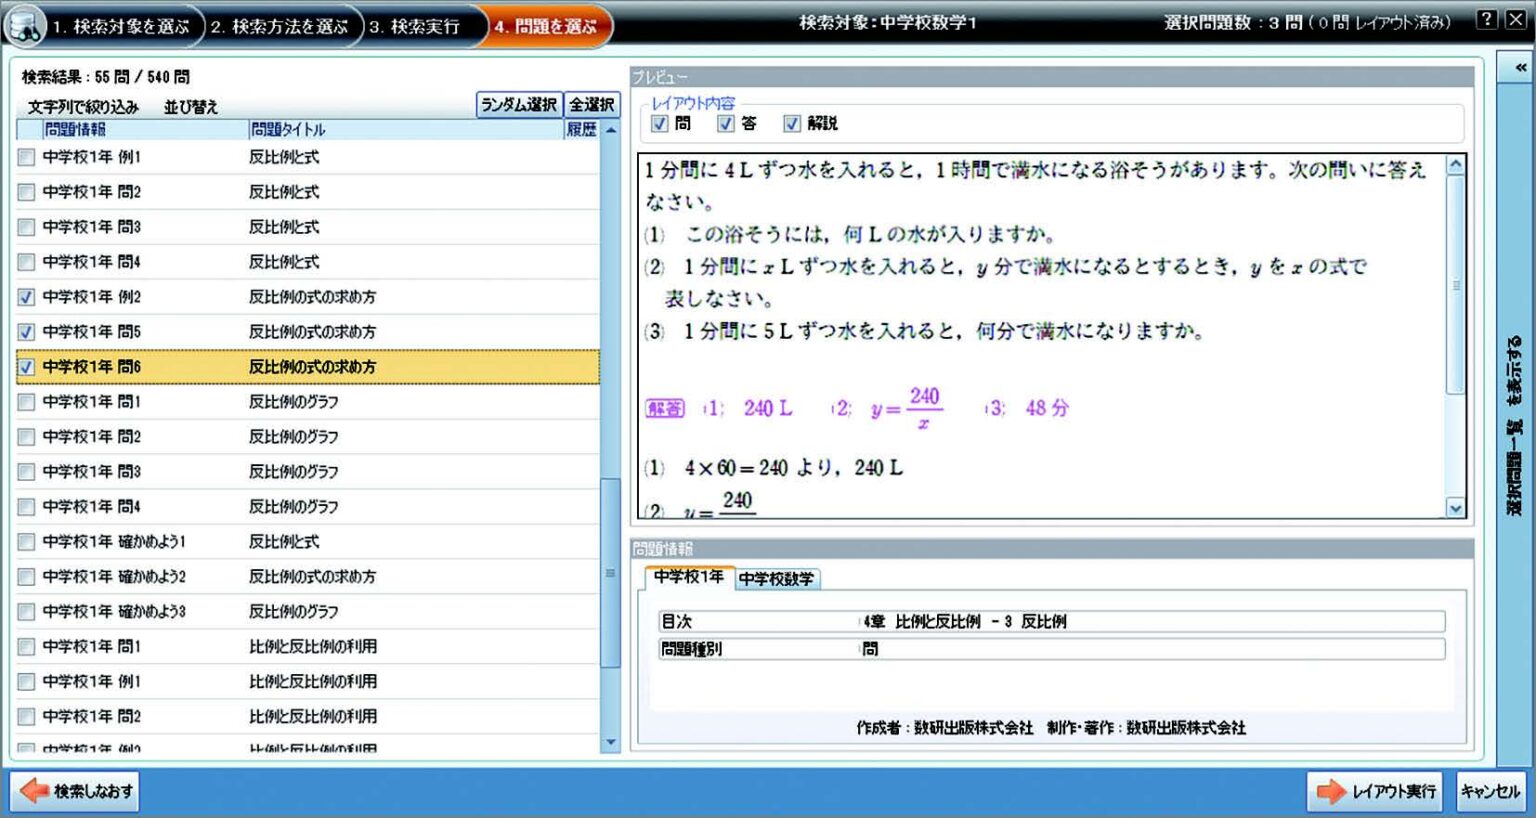
Task: Switch to the 中学校数学 tab
Action: point(777,577)
